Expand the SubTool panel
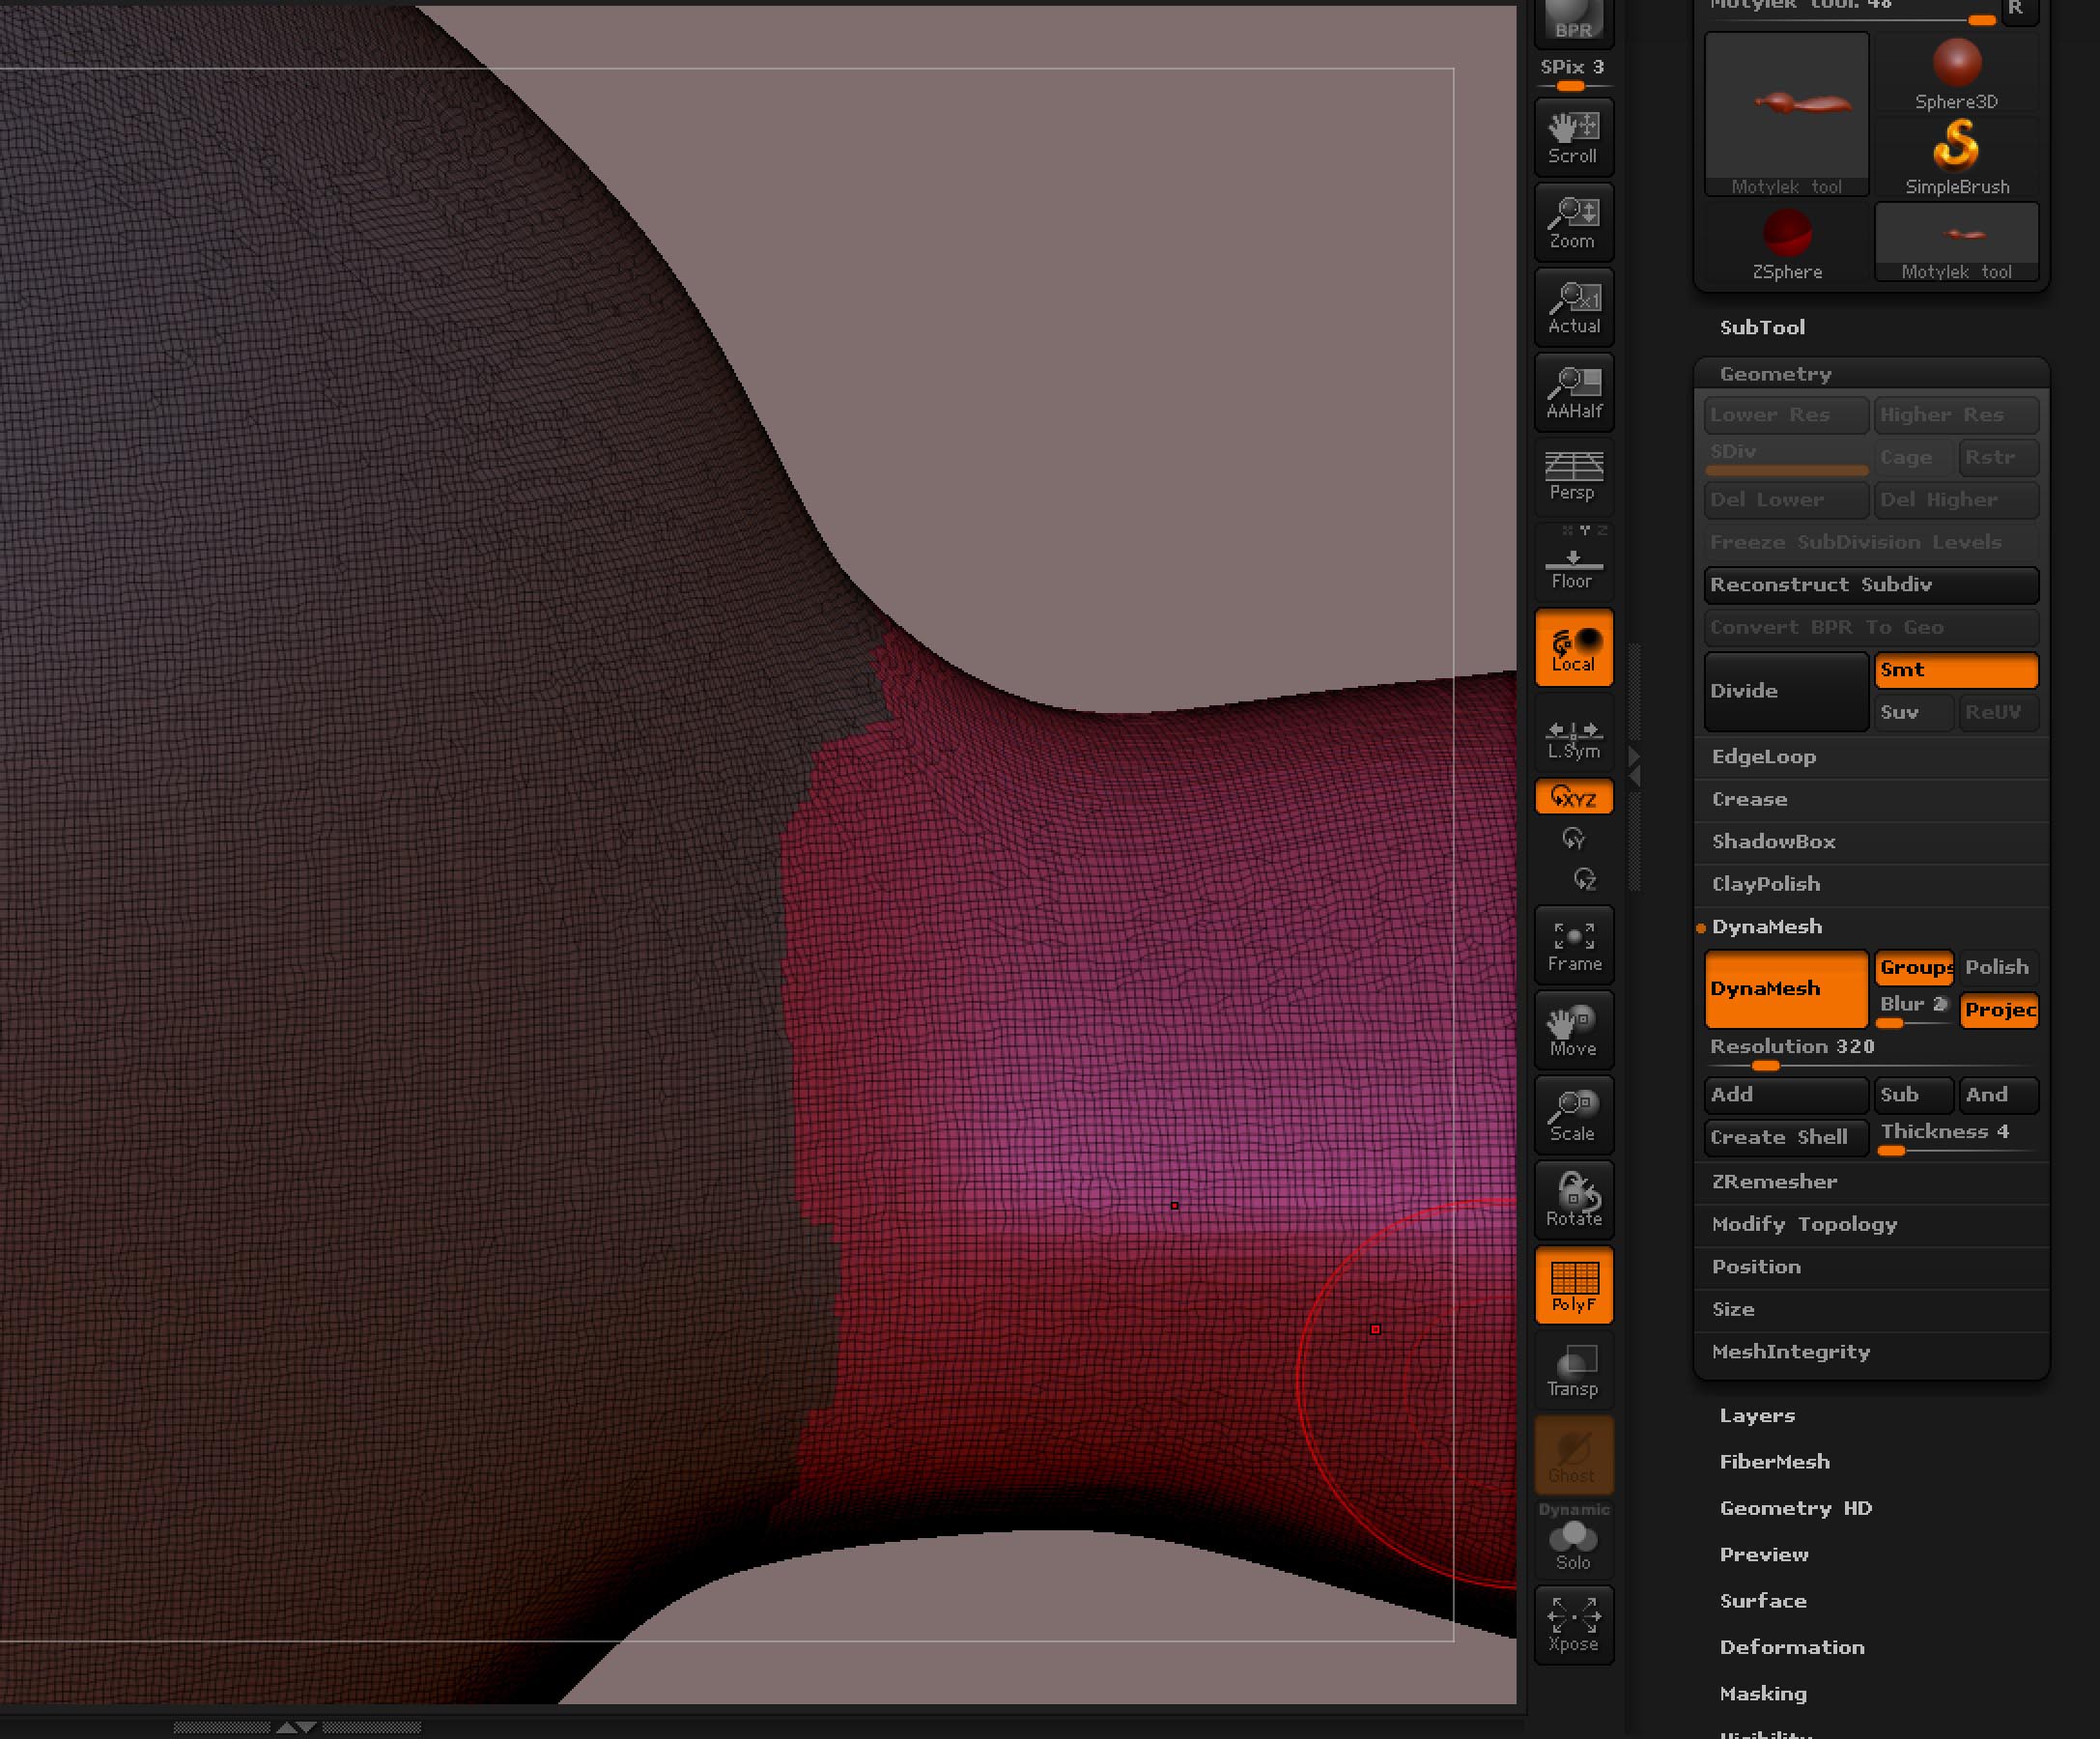The image size is (2100, 1739). 1762,327
